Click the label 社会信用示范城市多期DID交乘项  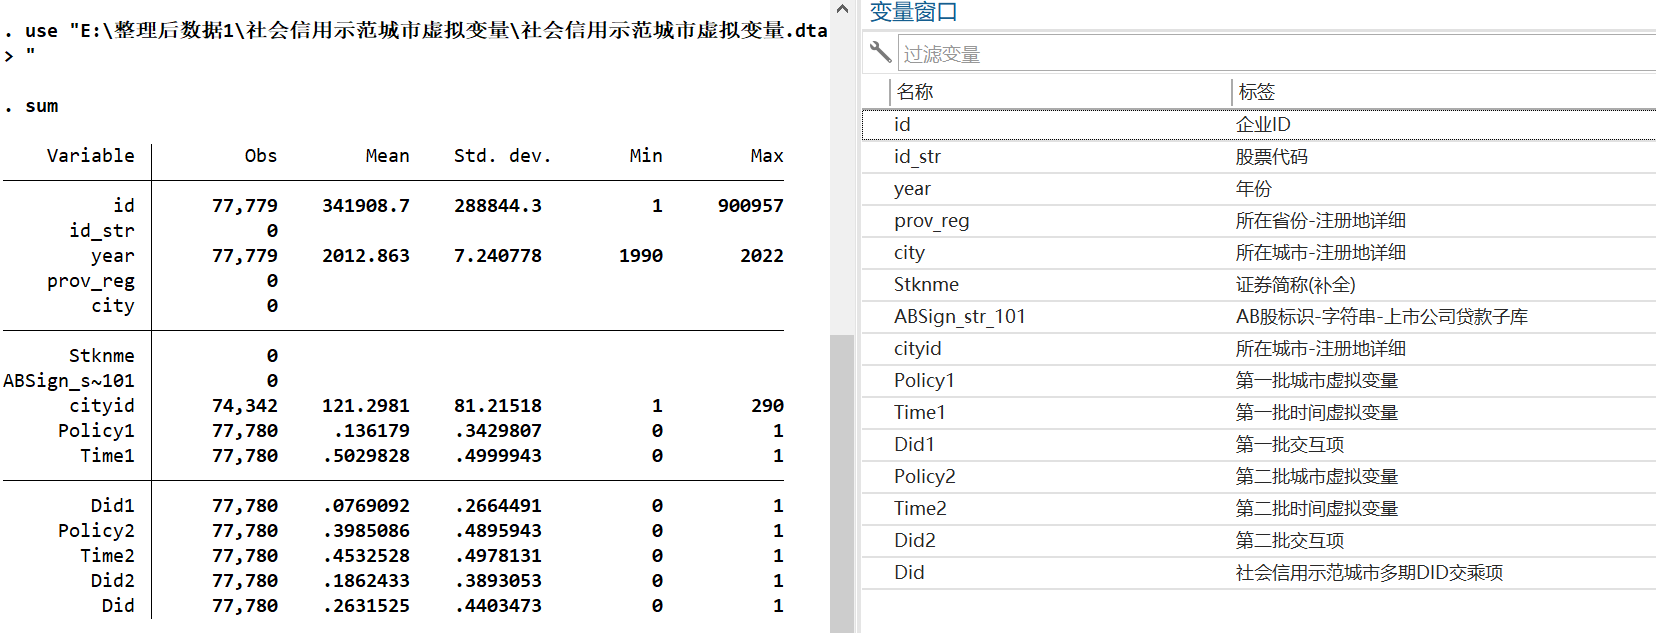[1369, 572]
